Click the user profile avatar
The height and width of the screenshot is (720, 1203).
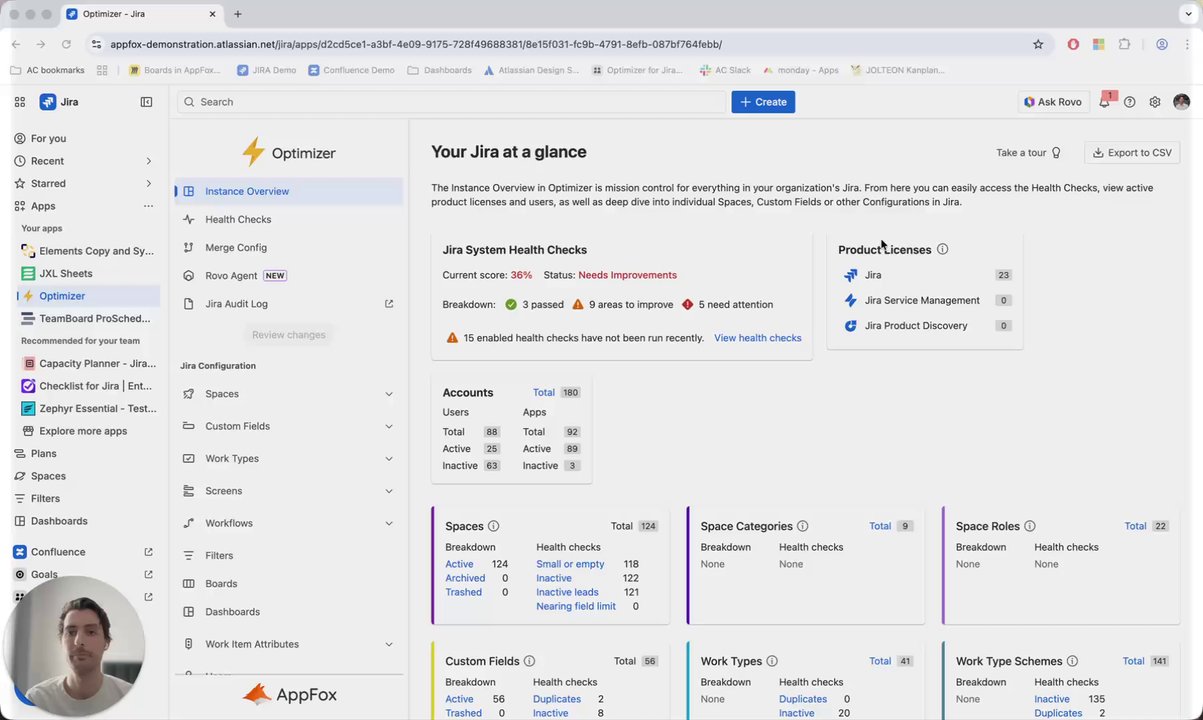click(x=1181, y=102)
